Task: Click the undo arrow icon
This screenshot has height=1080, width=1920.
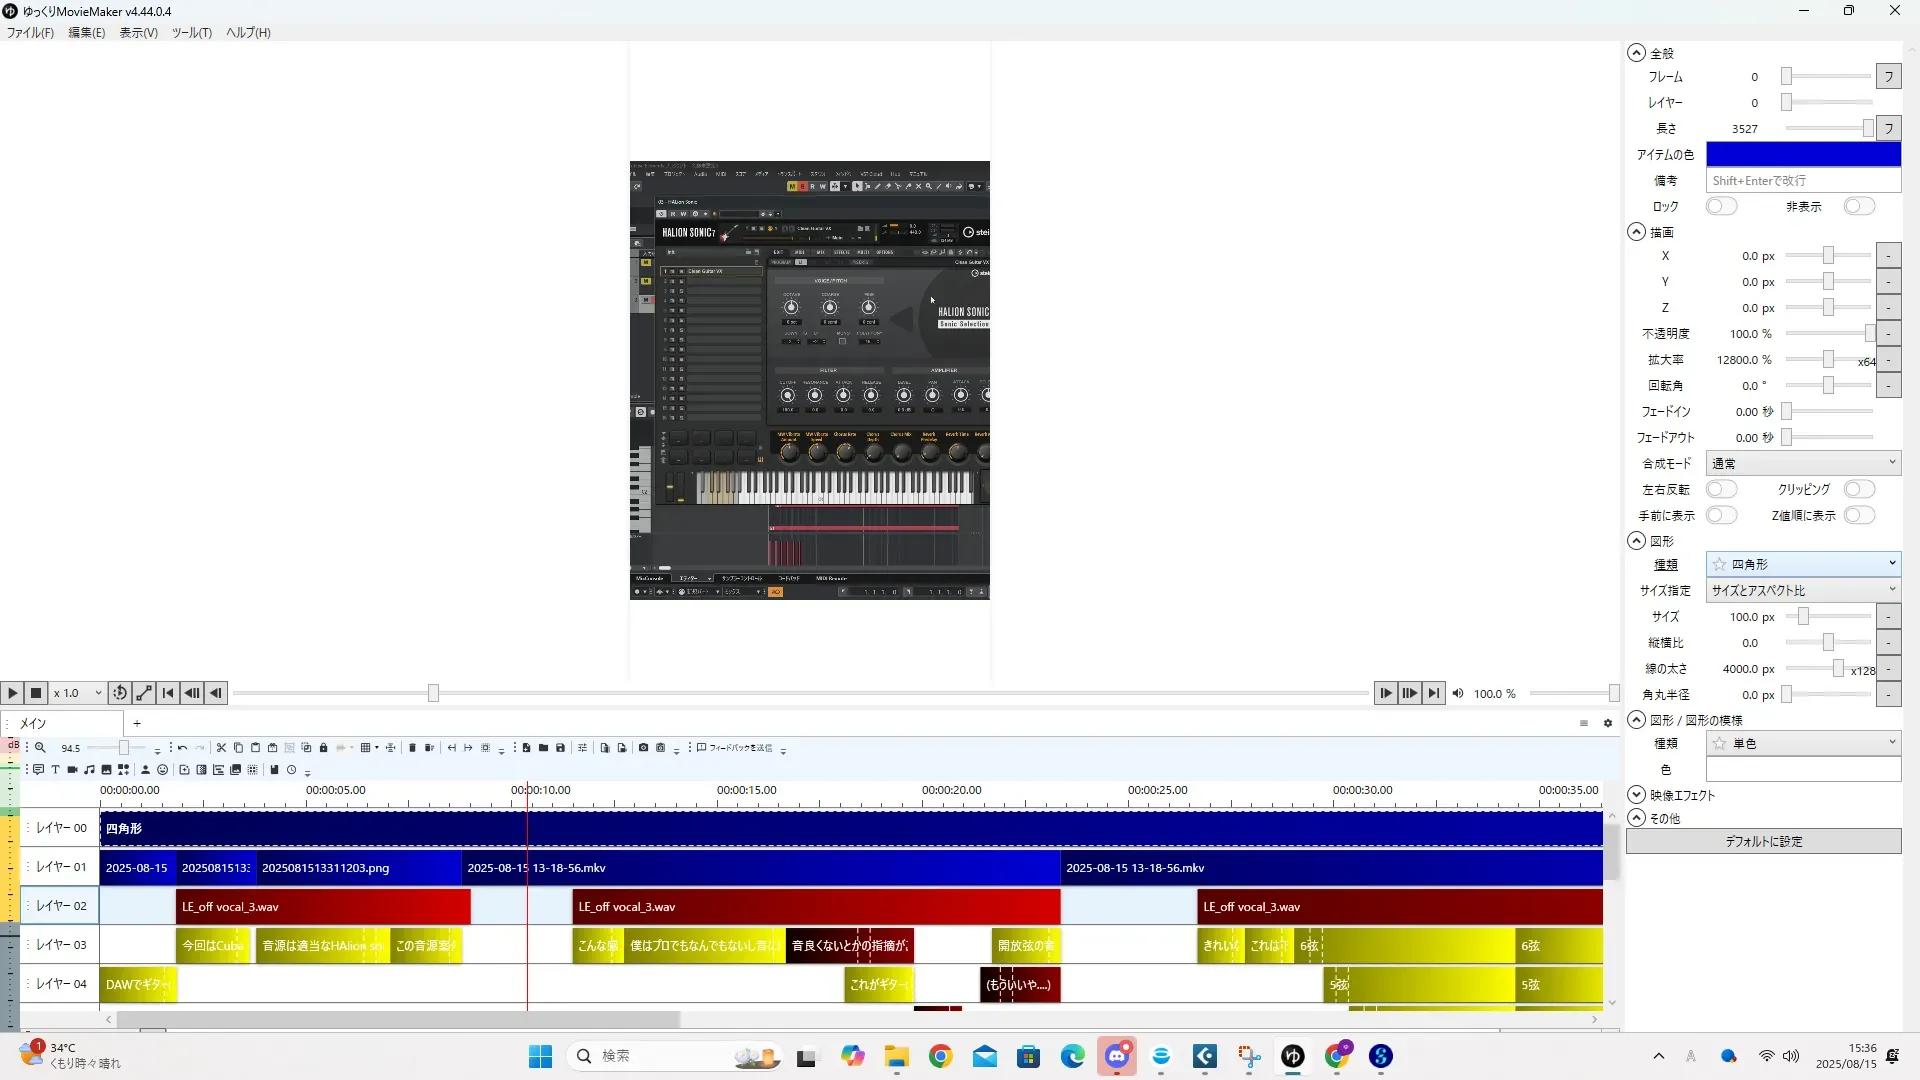Action: pos(182,748)
